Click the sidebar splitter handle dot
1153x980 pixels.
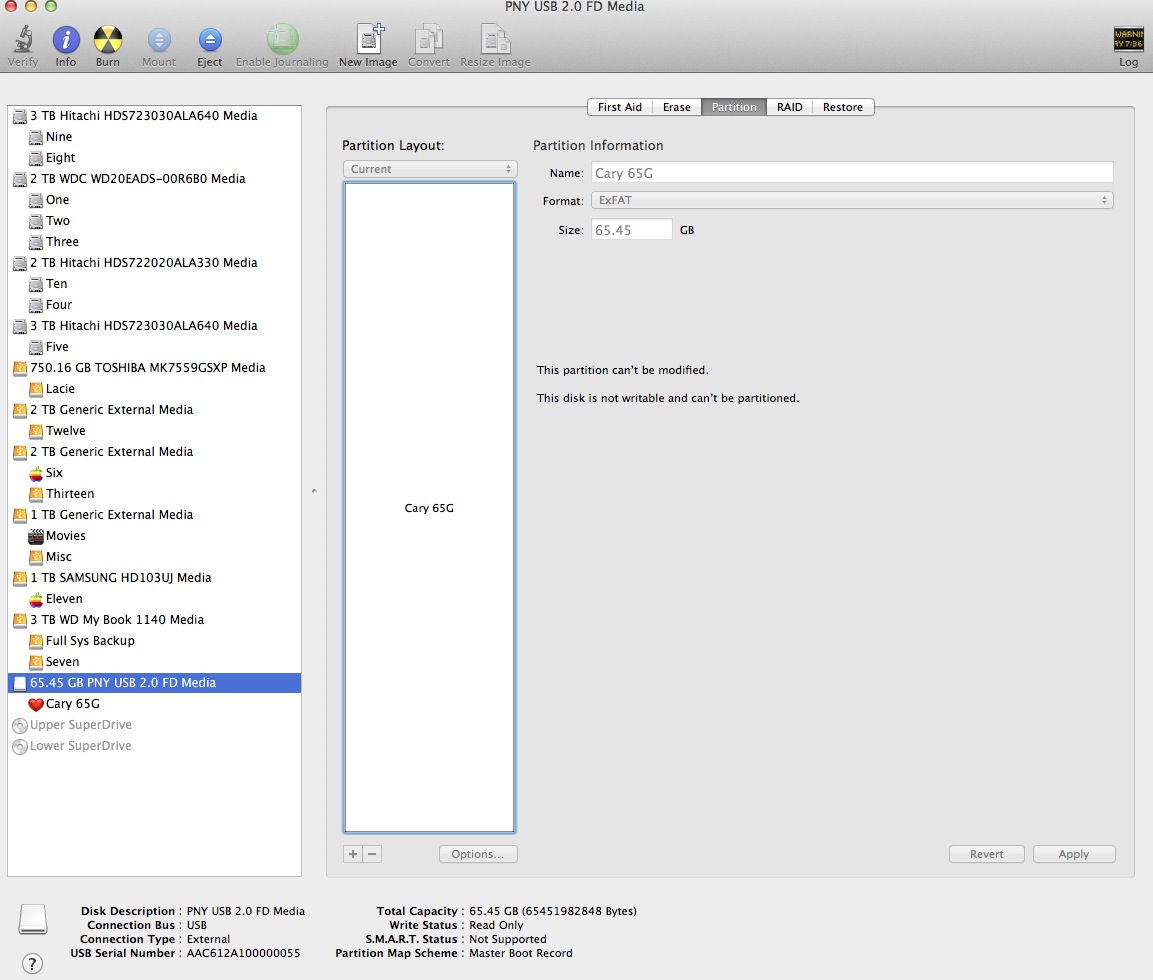[314, 490]
